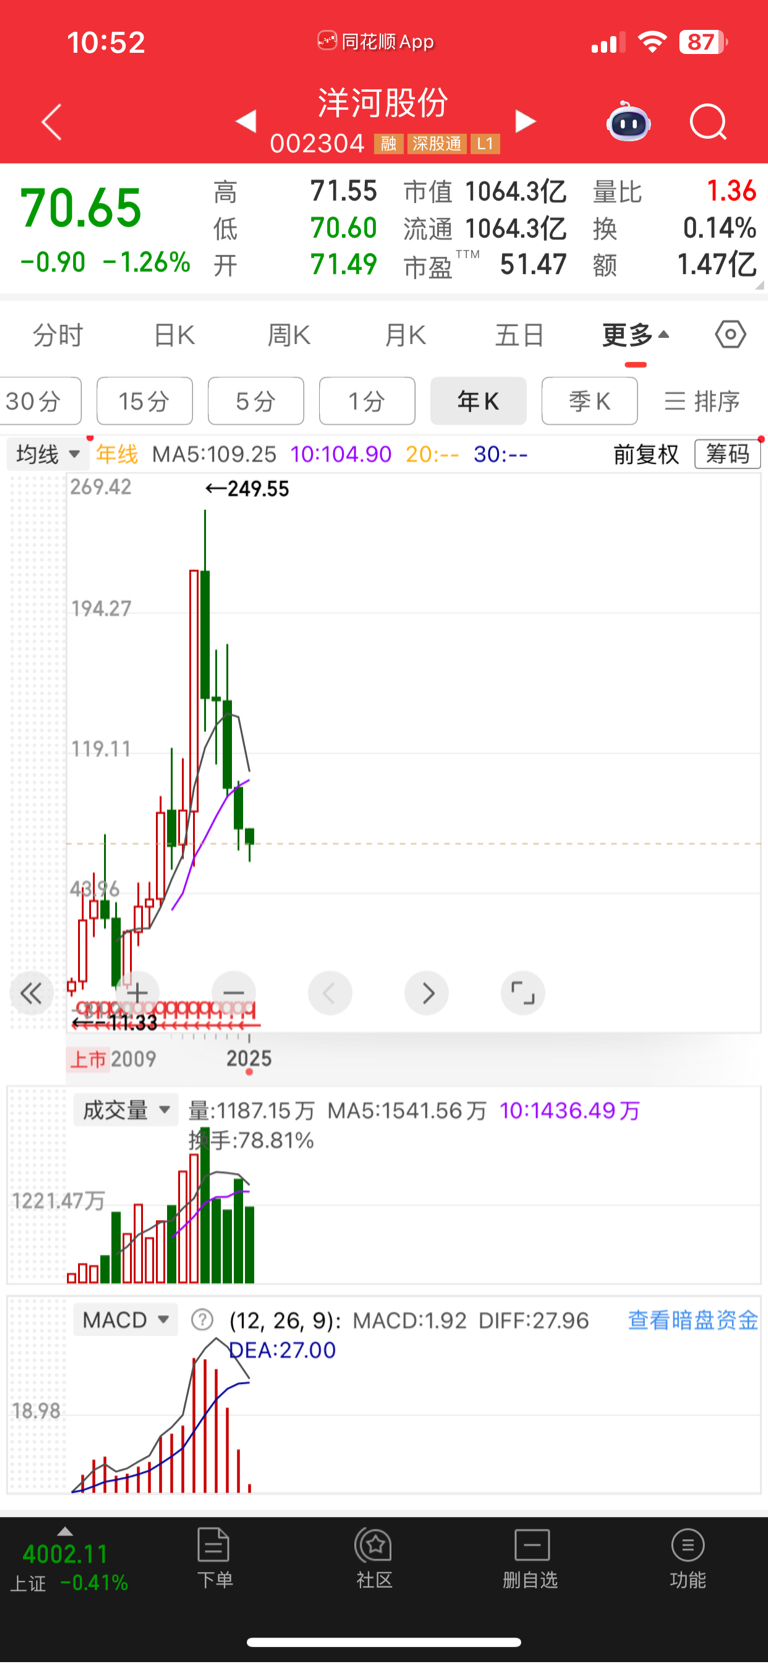The width and height of the screenshot is (768, 1663).
Task: Select the 5分 period
Action: point(256,401)
